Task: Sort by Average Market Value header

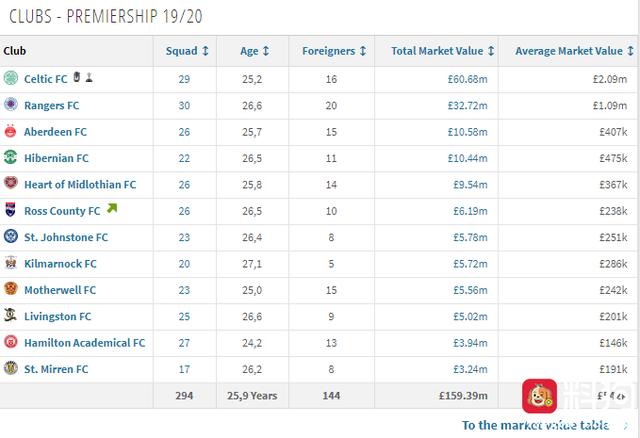Action: (x=574, y=51)
